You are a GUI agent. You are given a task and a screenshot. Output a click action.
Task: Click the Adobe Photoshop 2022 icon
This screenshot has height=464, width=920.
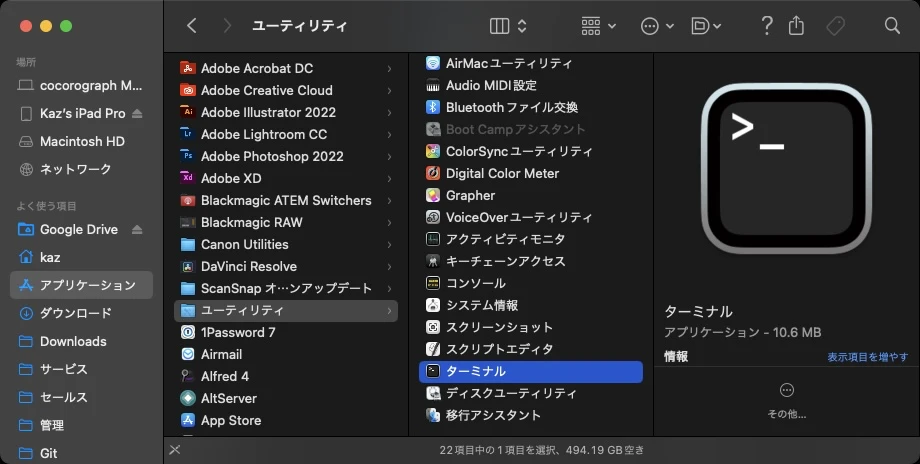coord(188,156)
